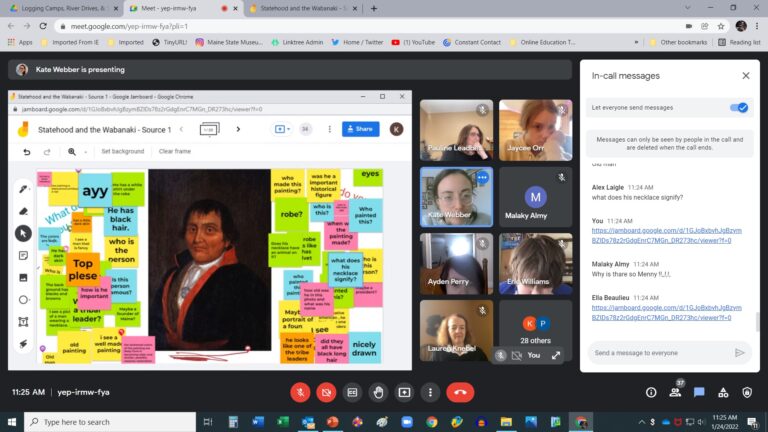Switch to the Logging Camps browser tab
This screenshot has height=432, width=768.
pos(63,8)
